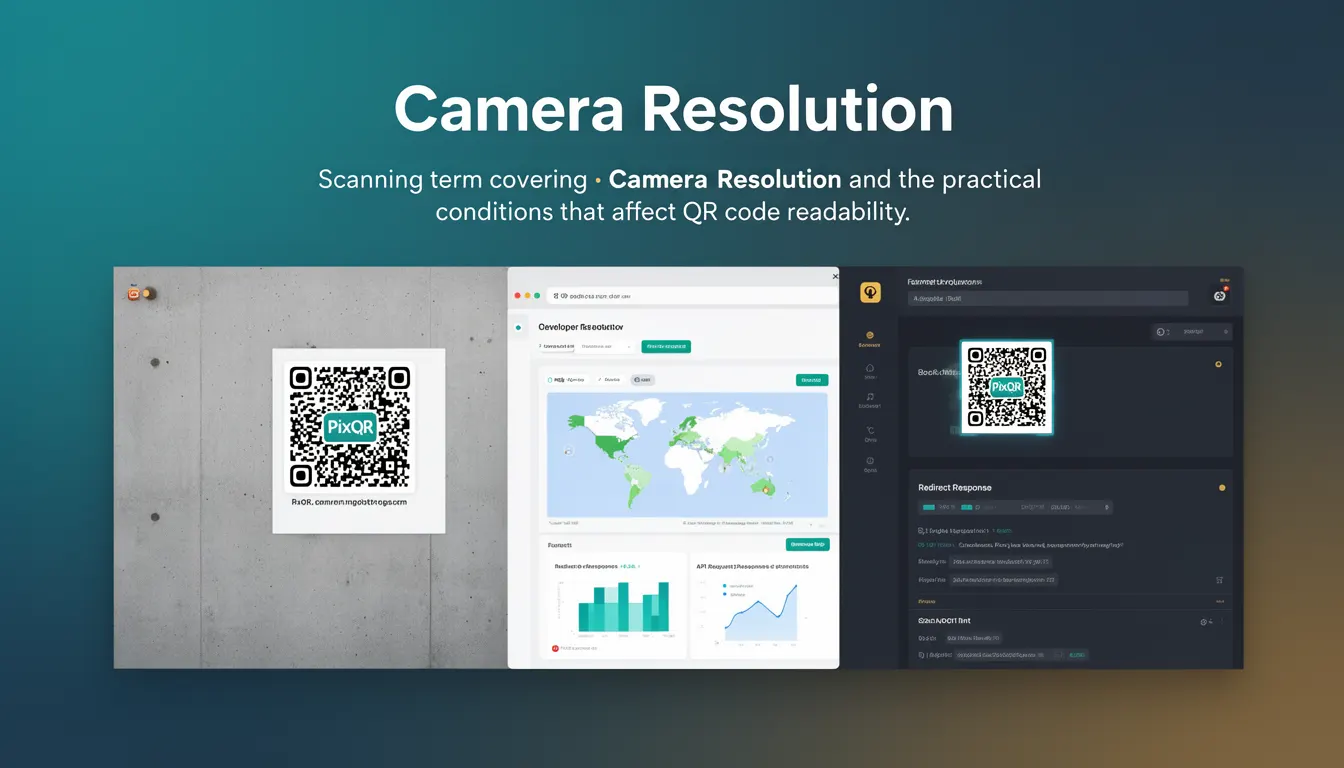The width and height of the screenshot is (1344, 768).
Task: Click the world map in the browser window
Action: coord(687,454)
